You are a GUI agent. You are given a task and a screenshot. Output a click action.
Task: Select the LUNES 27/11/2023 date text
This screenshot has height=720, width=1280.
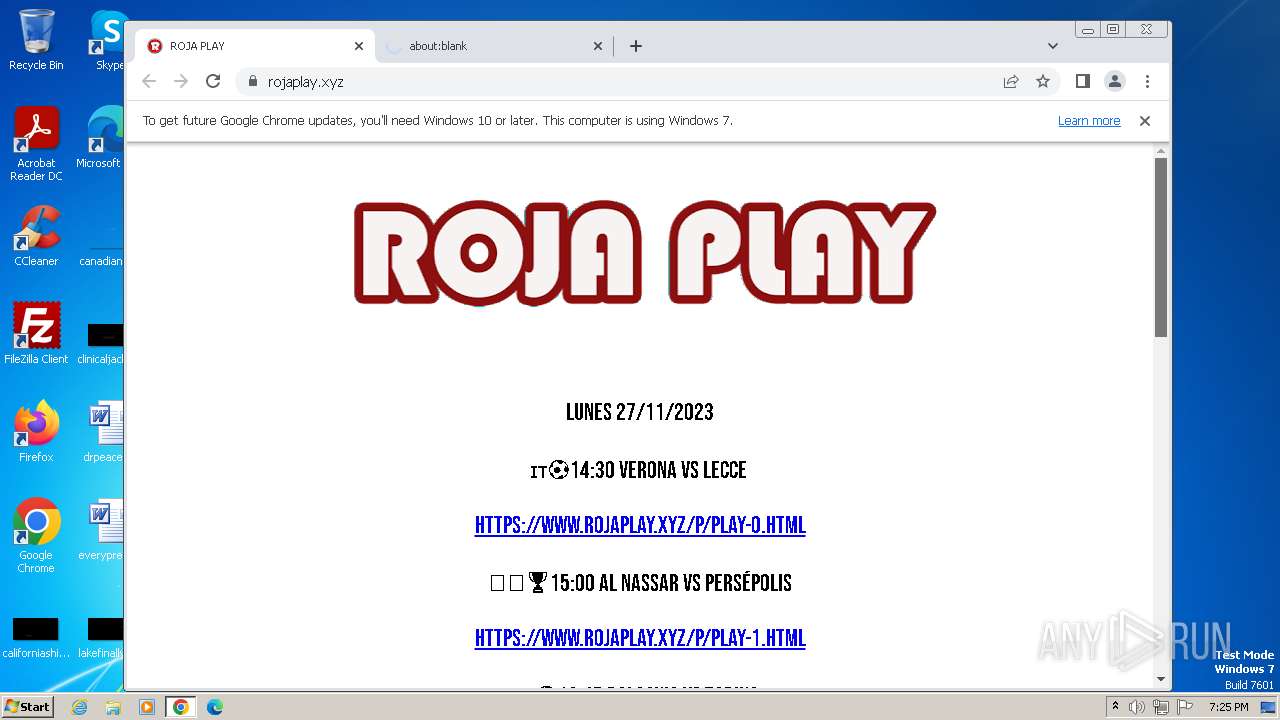tap(640, 412)
